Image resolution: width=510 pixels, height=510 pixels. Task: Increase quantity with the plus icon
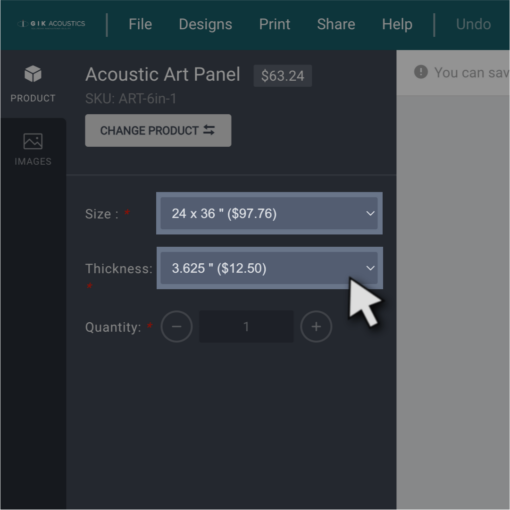click(x=316, y=327)
